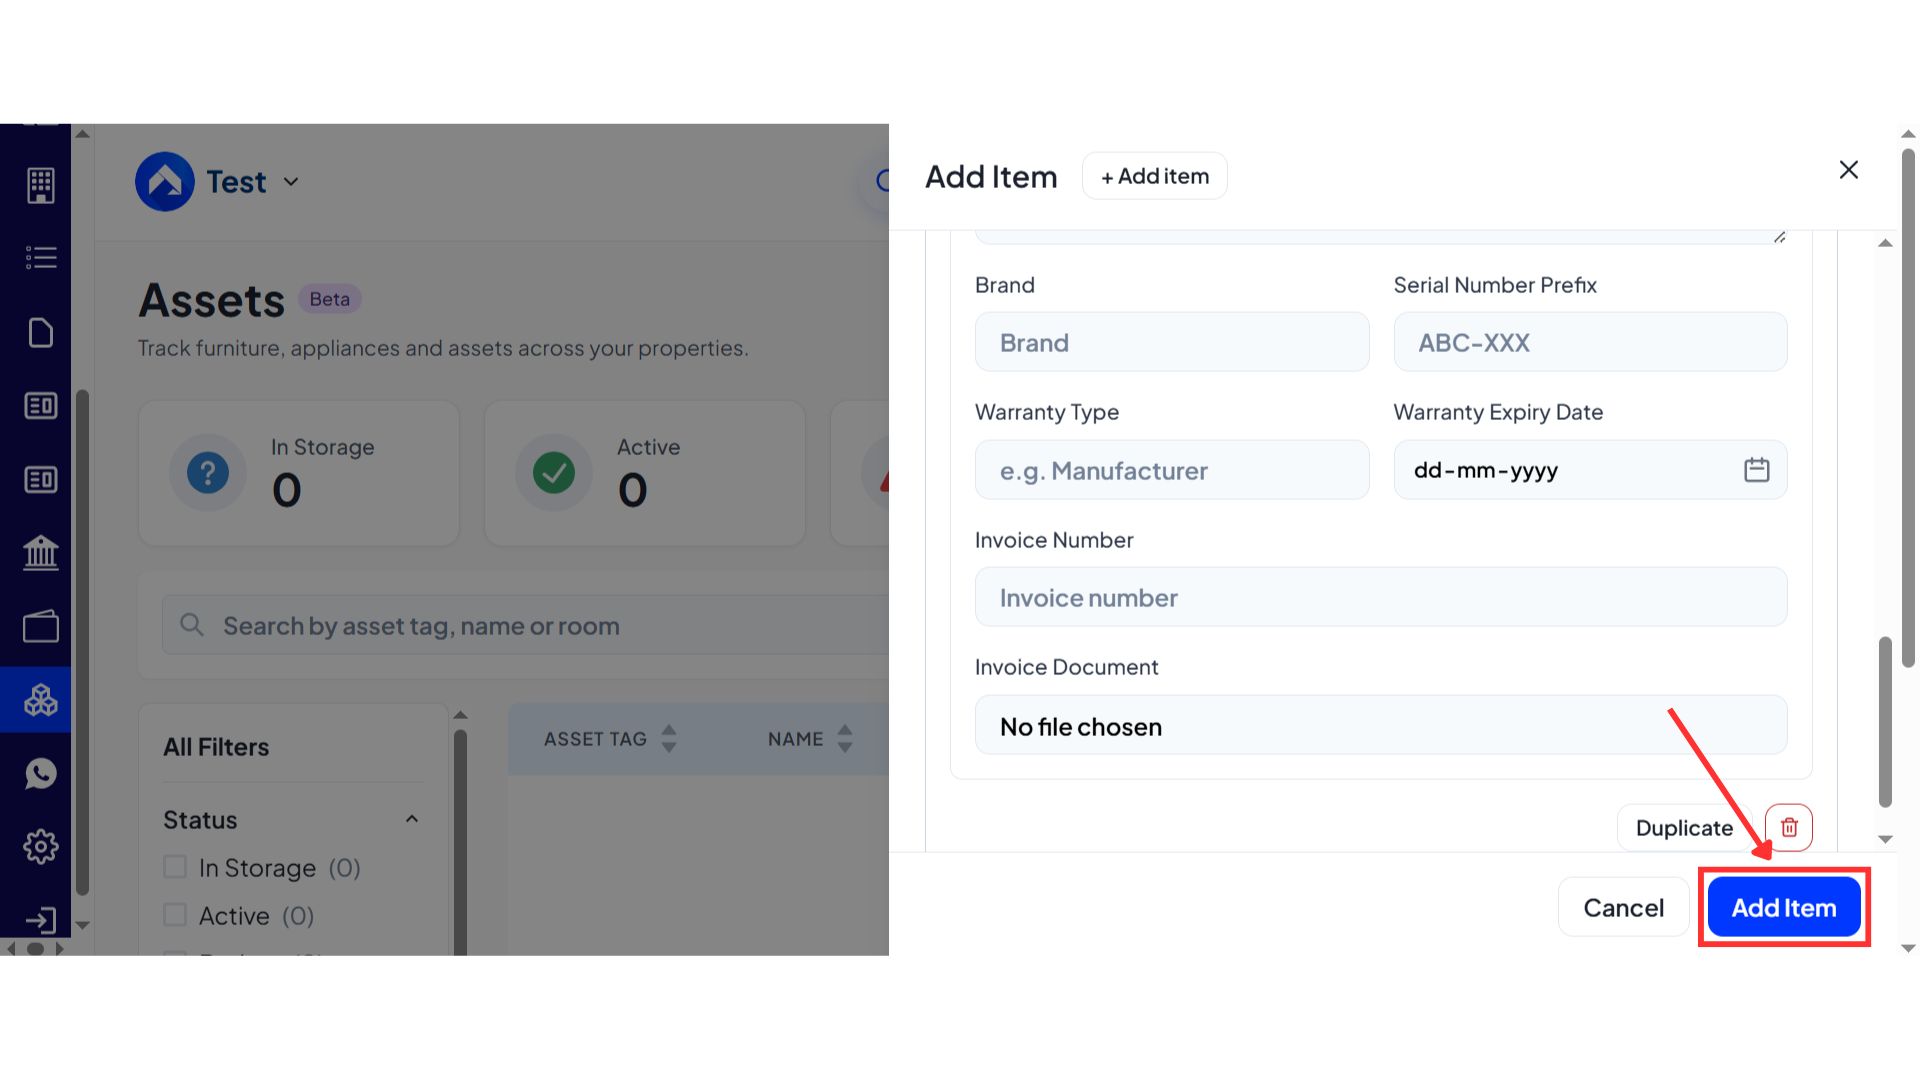Click the Duplicate button
This screenshot has height=1080, width=1920.
[x=1684, y=828]
